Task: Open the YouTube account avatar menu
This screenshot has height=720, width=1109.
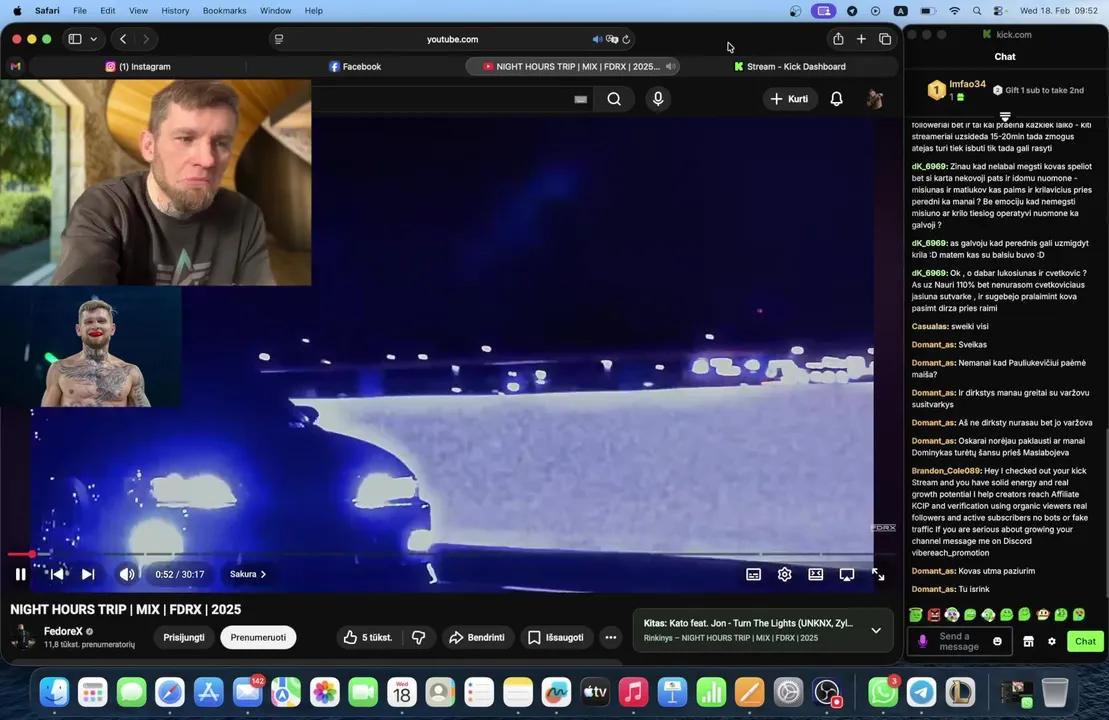Action: point(875,99)
